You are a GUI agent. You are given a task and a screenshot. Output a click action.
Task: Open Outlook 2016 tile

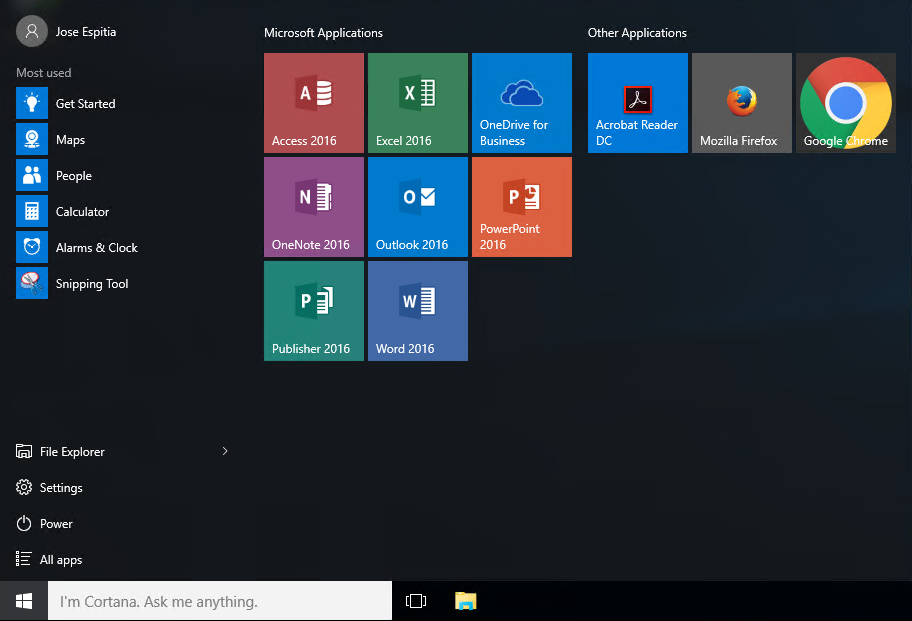tap(418, 207)
